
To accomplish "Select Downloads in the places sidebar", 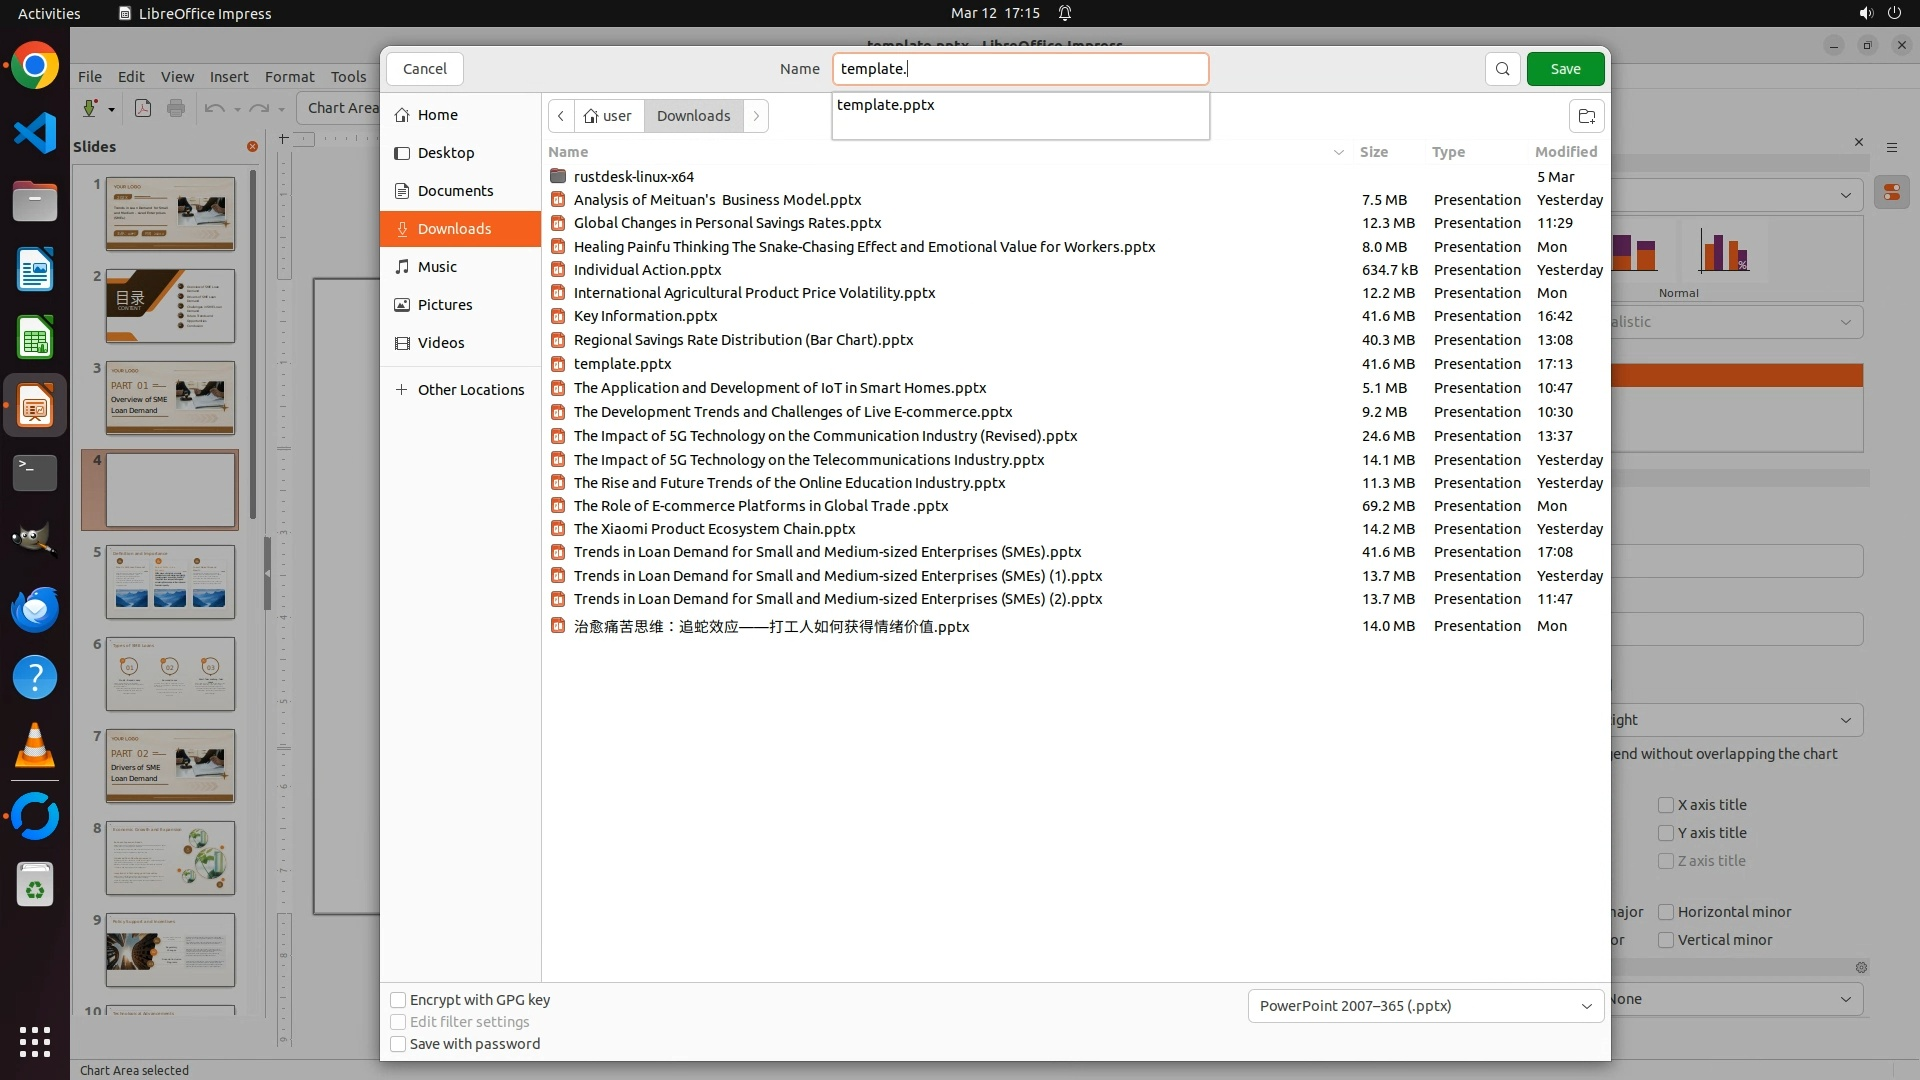I will click(x=454, y=229).
